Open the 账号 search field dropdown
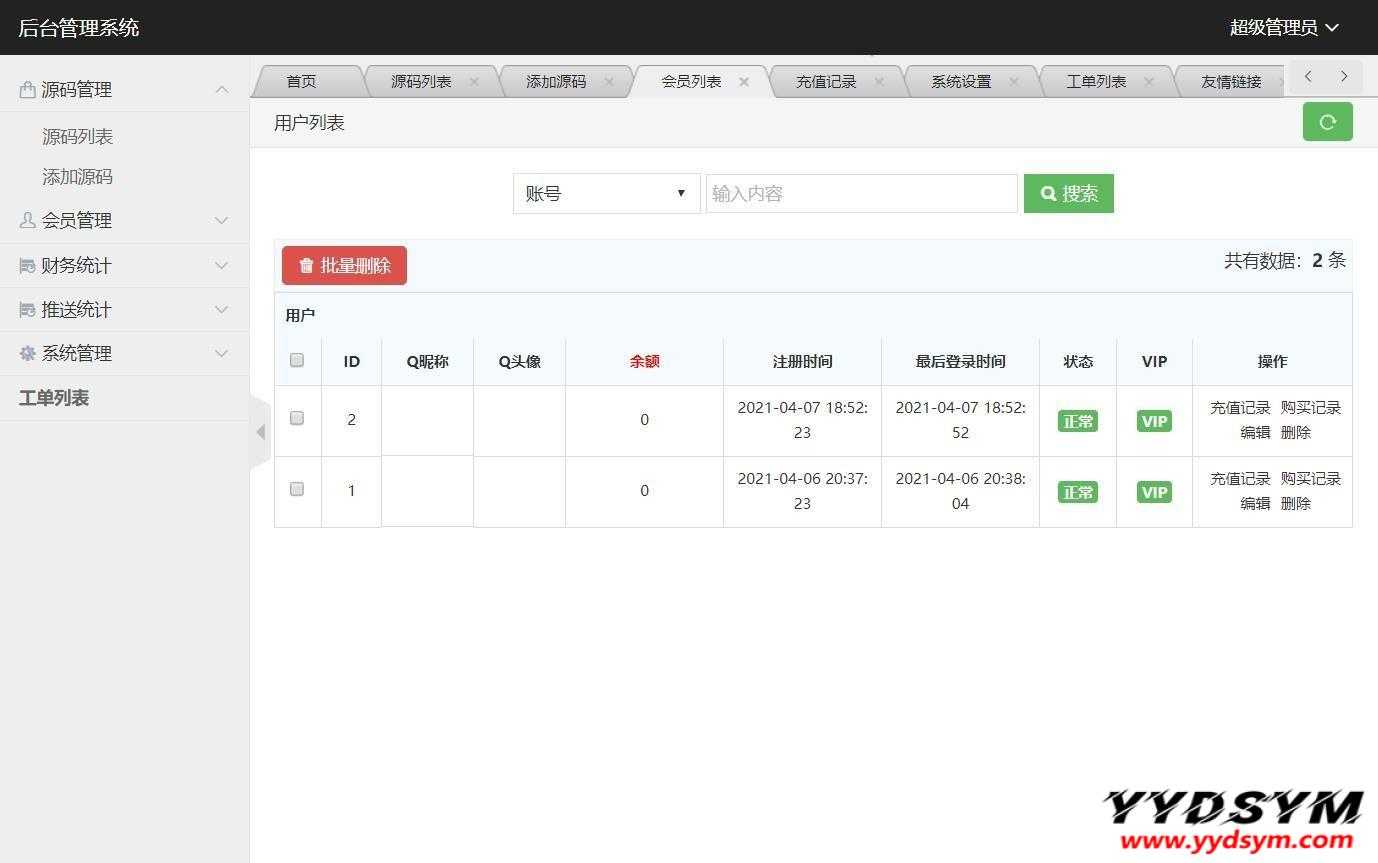The image size is (1378, 863). [x=606, y=193]
